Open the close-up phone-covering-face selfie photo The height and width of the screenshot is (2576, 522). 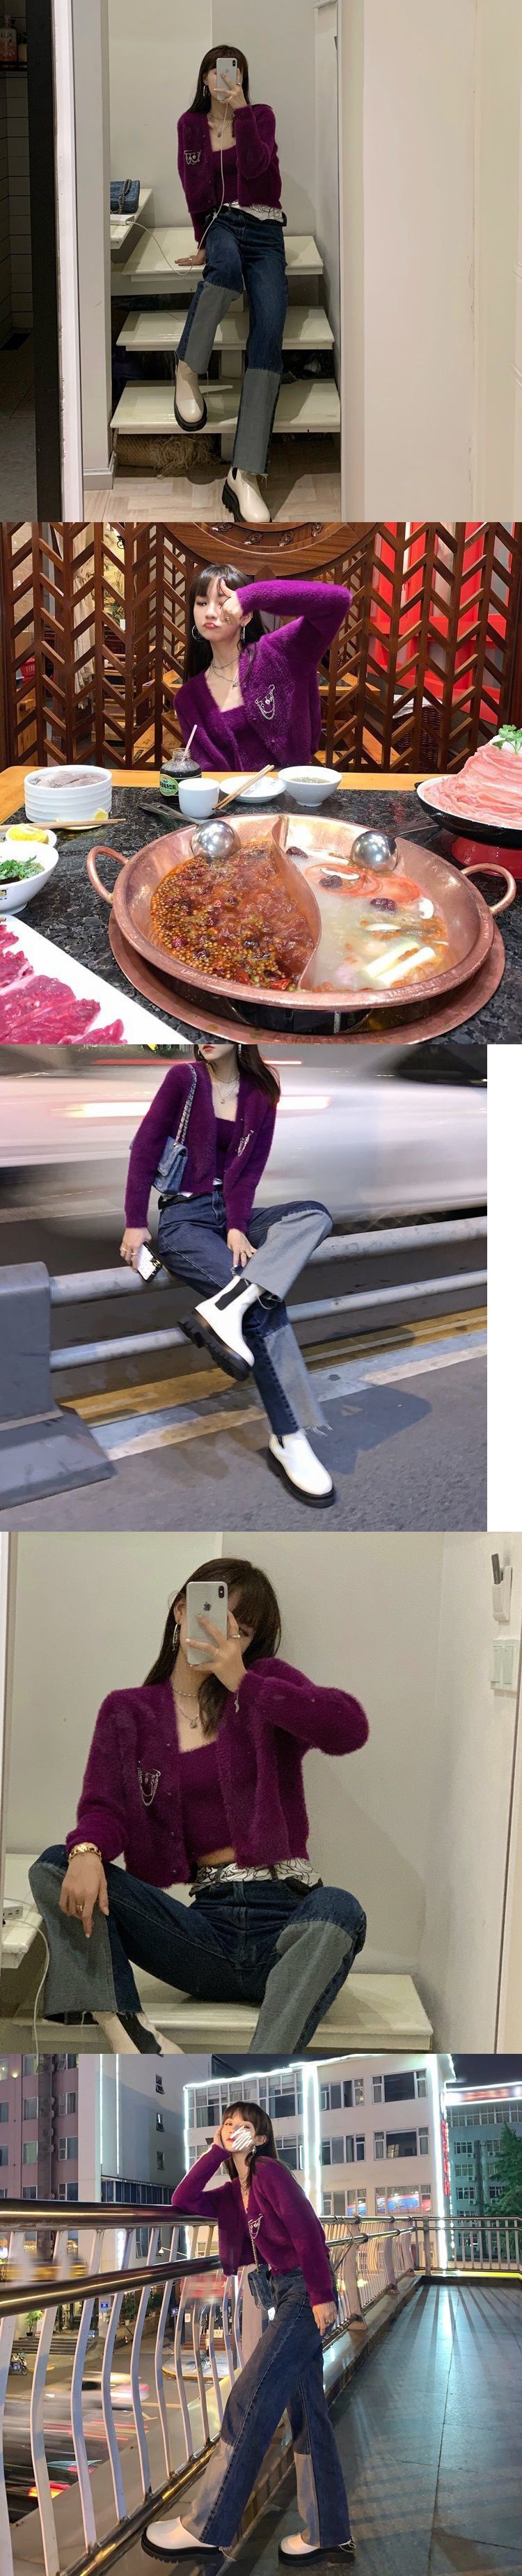pos(261,1794)
